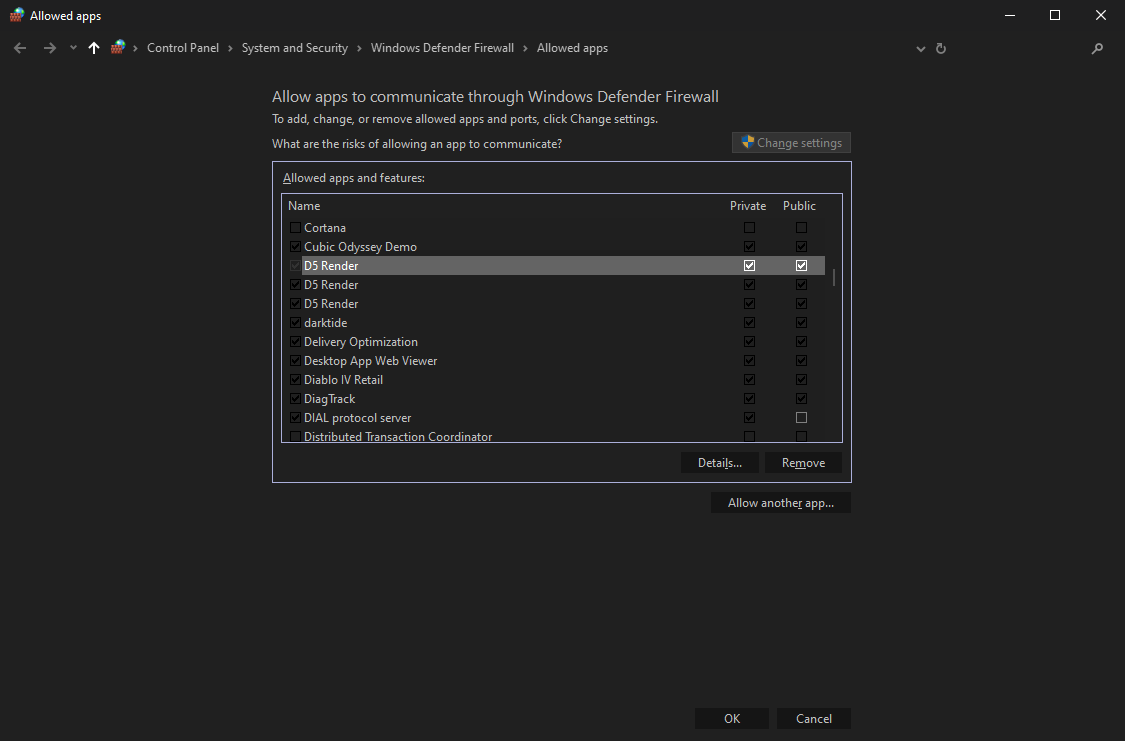Select the Allowed apps breadcrumb
The width and height of the screenshot is (1125, 741).
click(573, 48)
